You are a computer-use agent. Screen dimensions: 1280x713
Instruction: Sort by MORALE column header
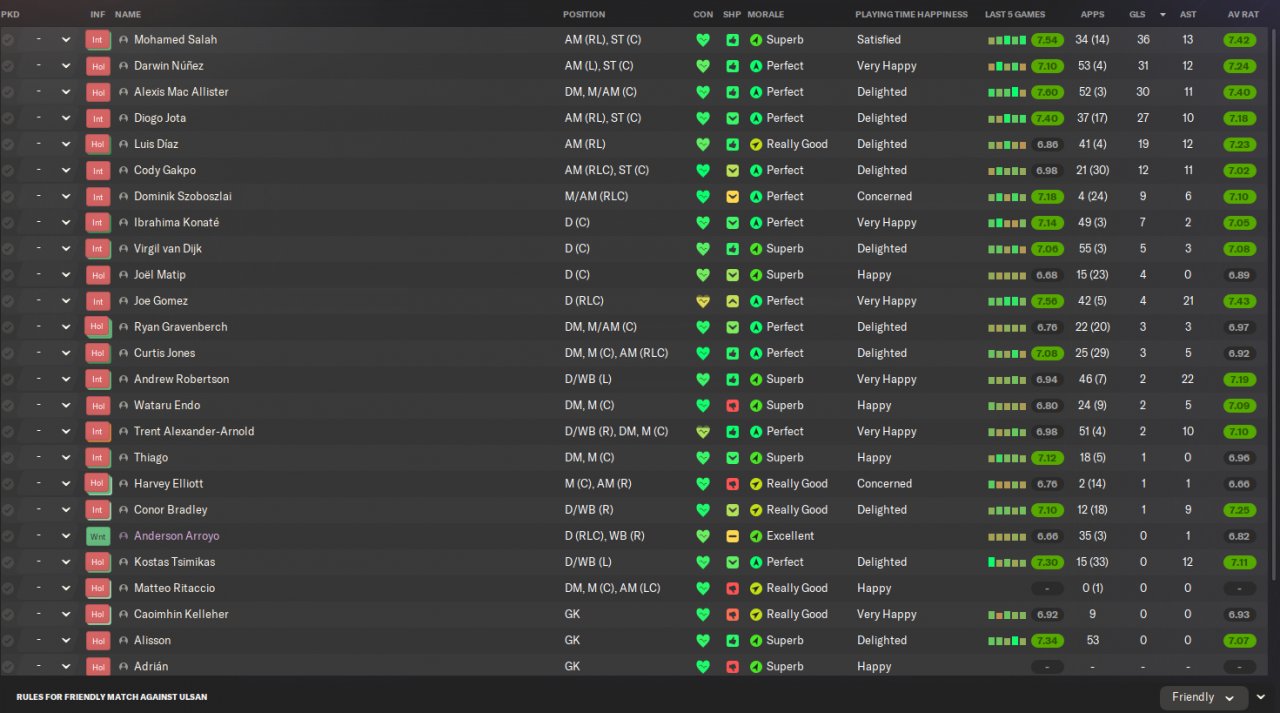pyautogui.click(x=766, y=15)
